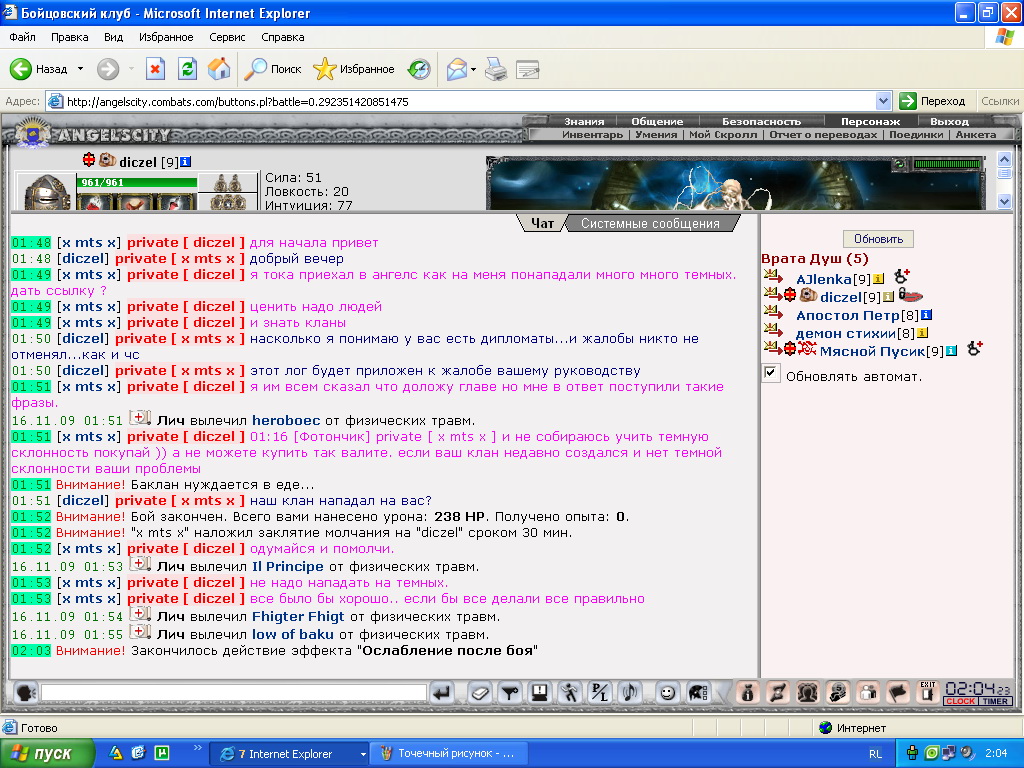Click the pink crossed tools icon in bottom bar
The height and width of the screenshot is (768, 1024).
click(x=778, y=692)
